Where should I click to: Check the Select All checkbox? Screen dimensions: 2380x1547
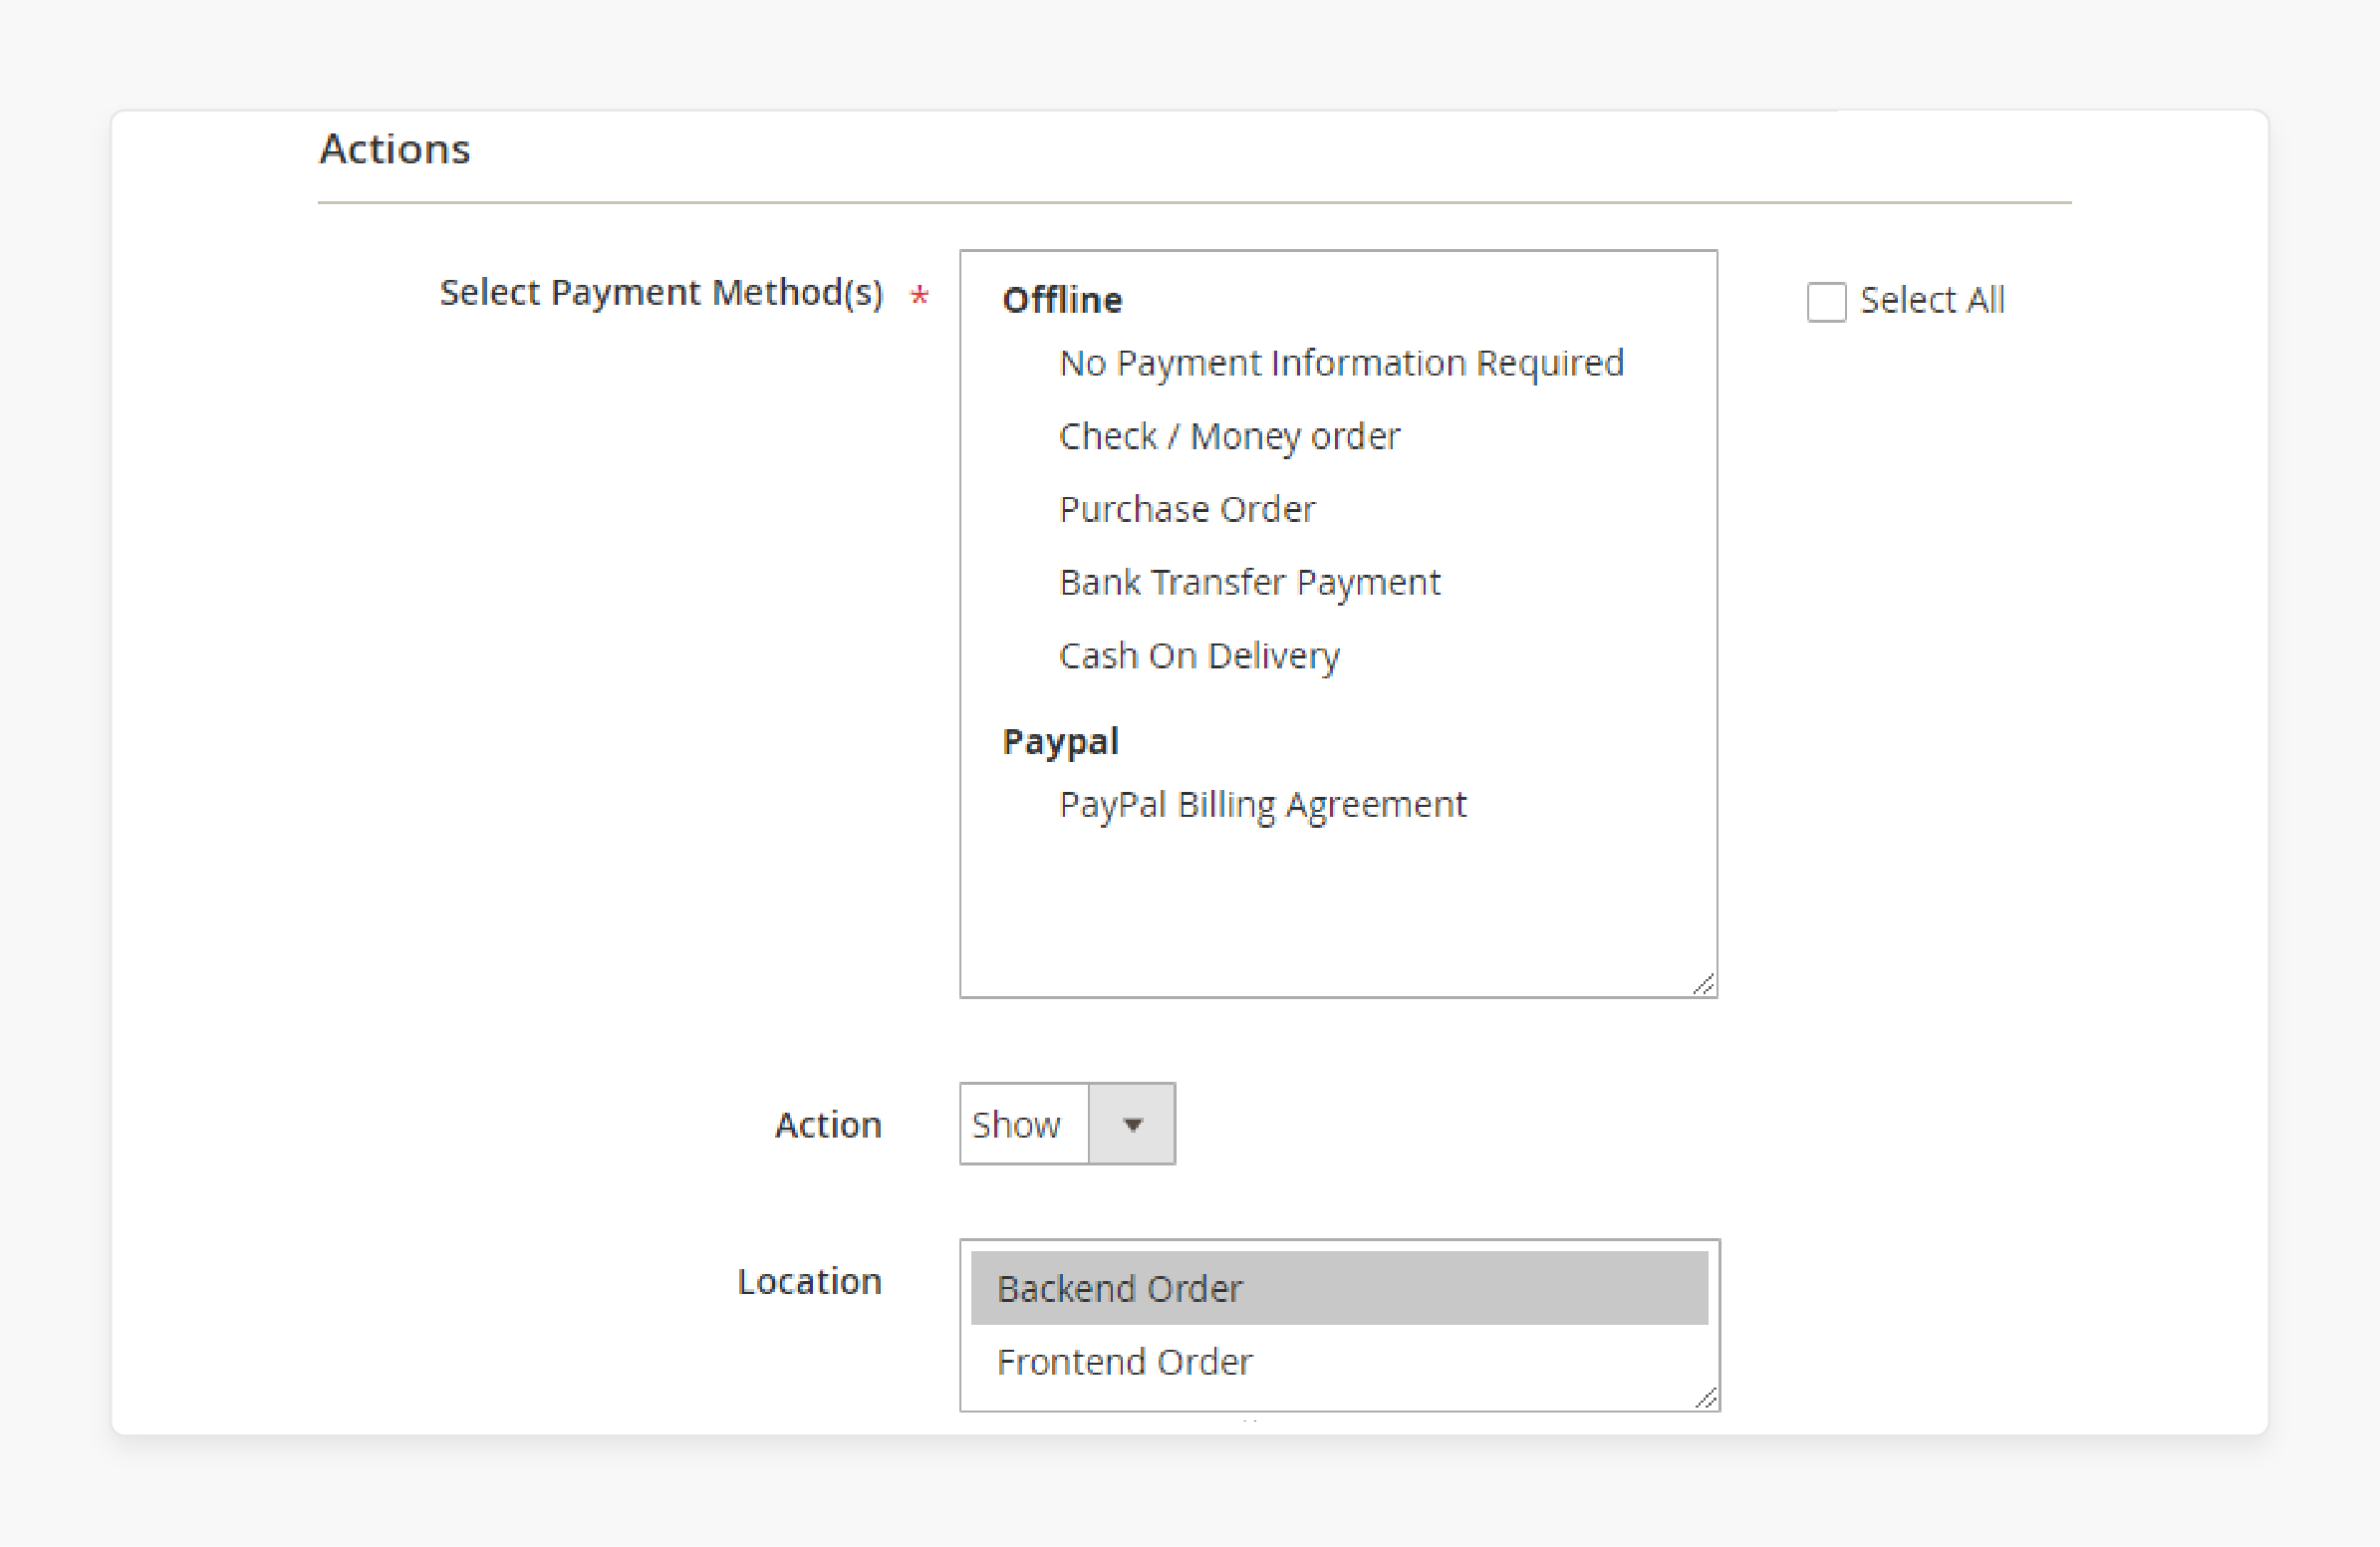[x=1826, y=301]
